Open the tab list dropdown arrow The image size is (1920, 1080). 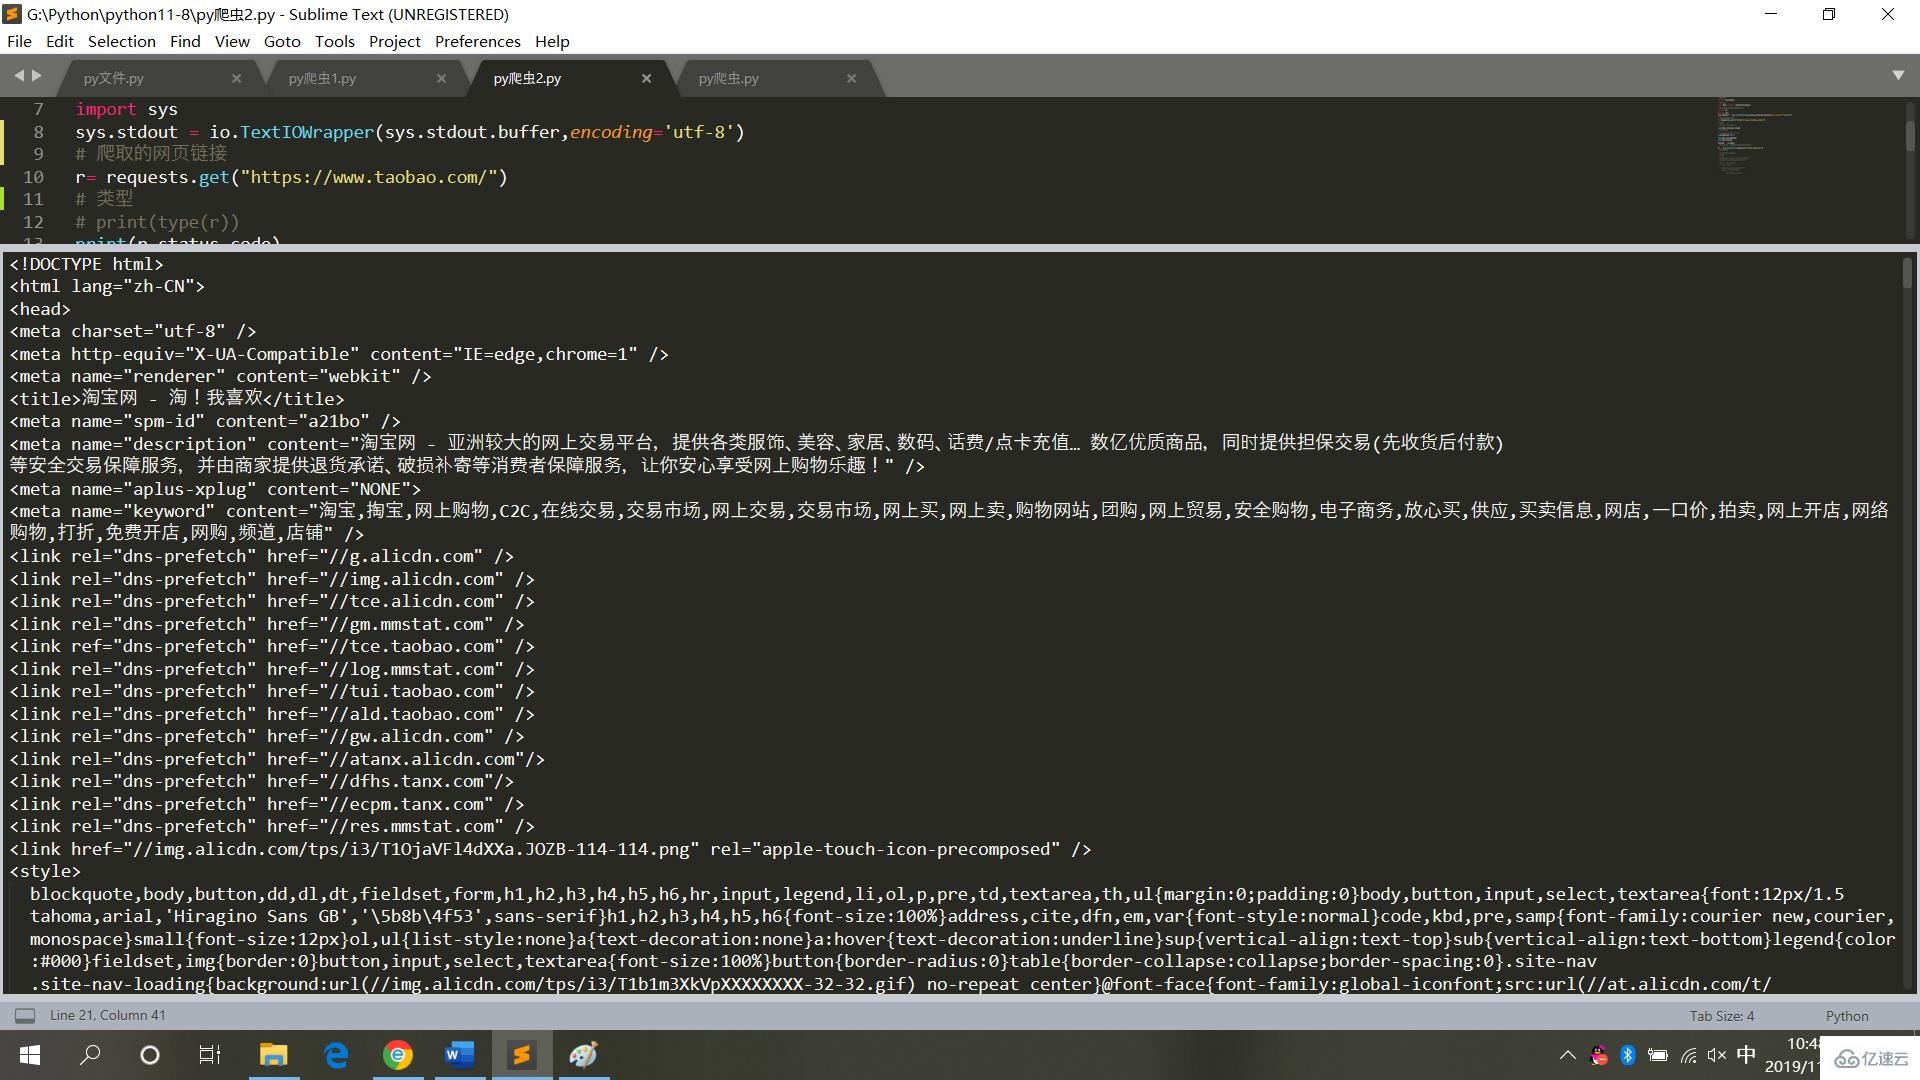click(x=1898, y=76)
